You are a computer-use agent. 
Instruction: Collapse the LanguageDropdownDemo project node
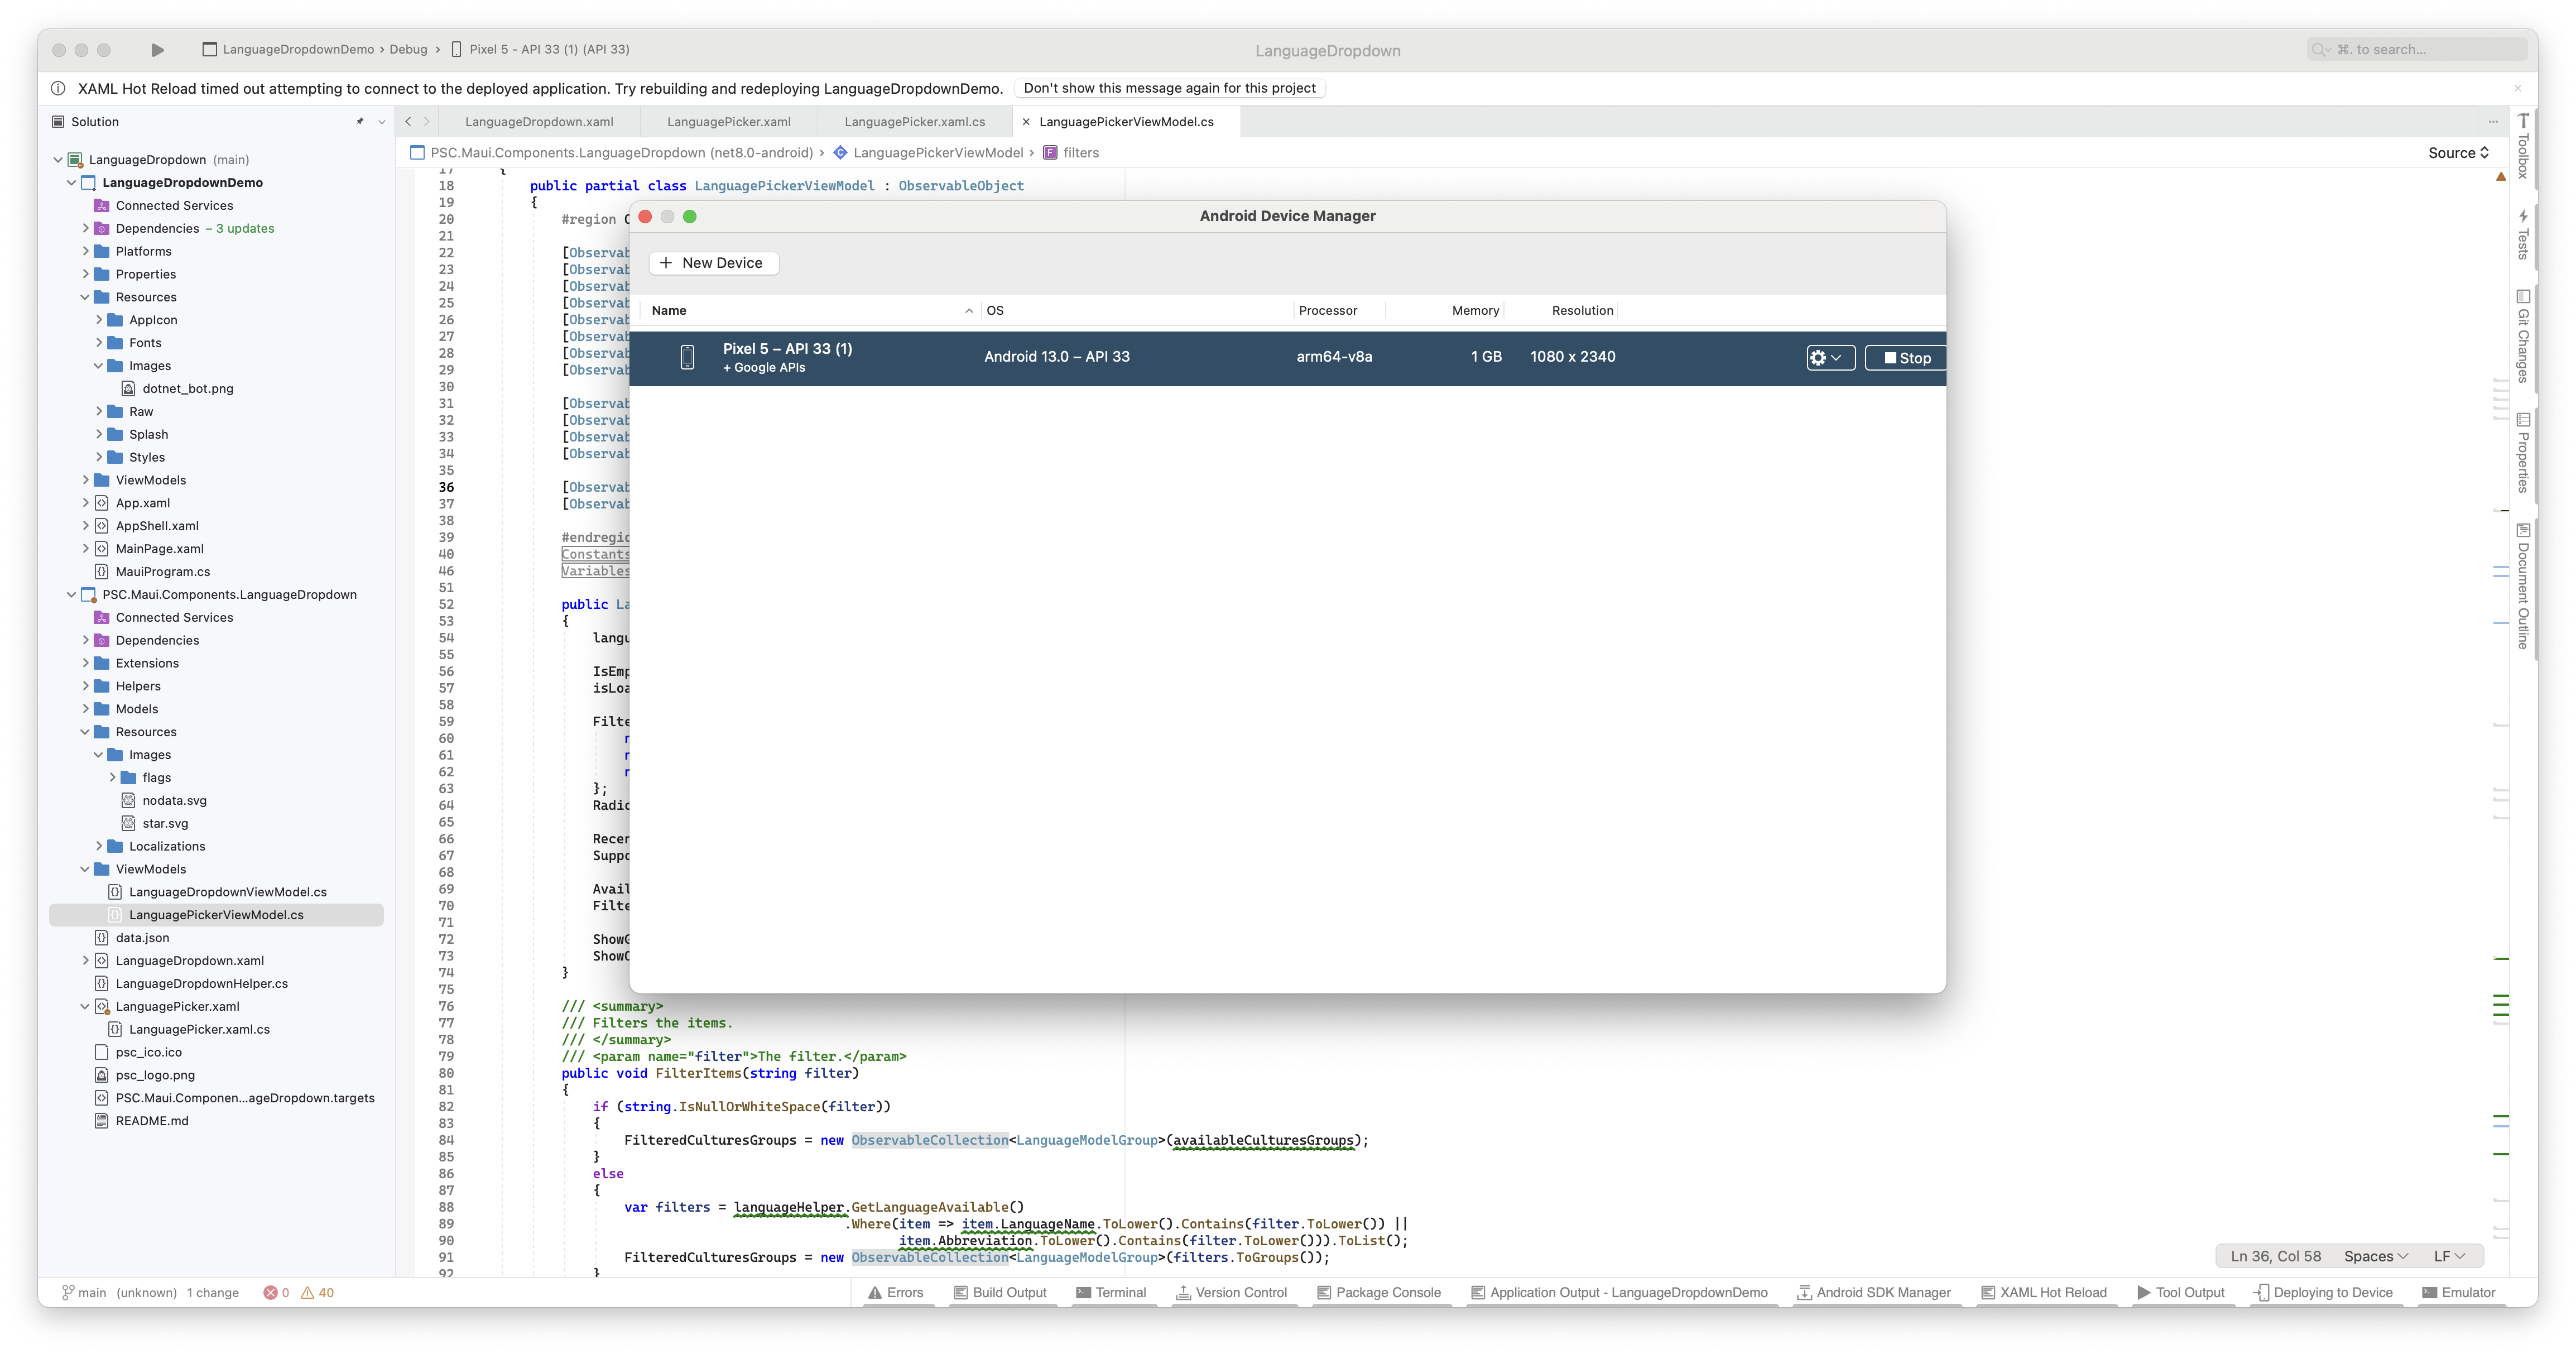tap(71, 183)
